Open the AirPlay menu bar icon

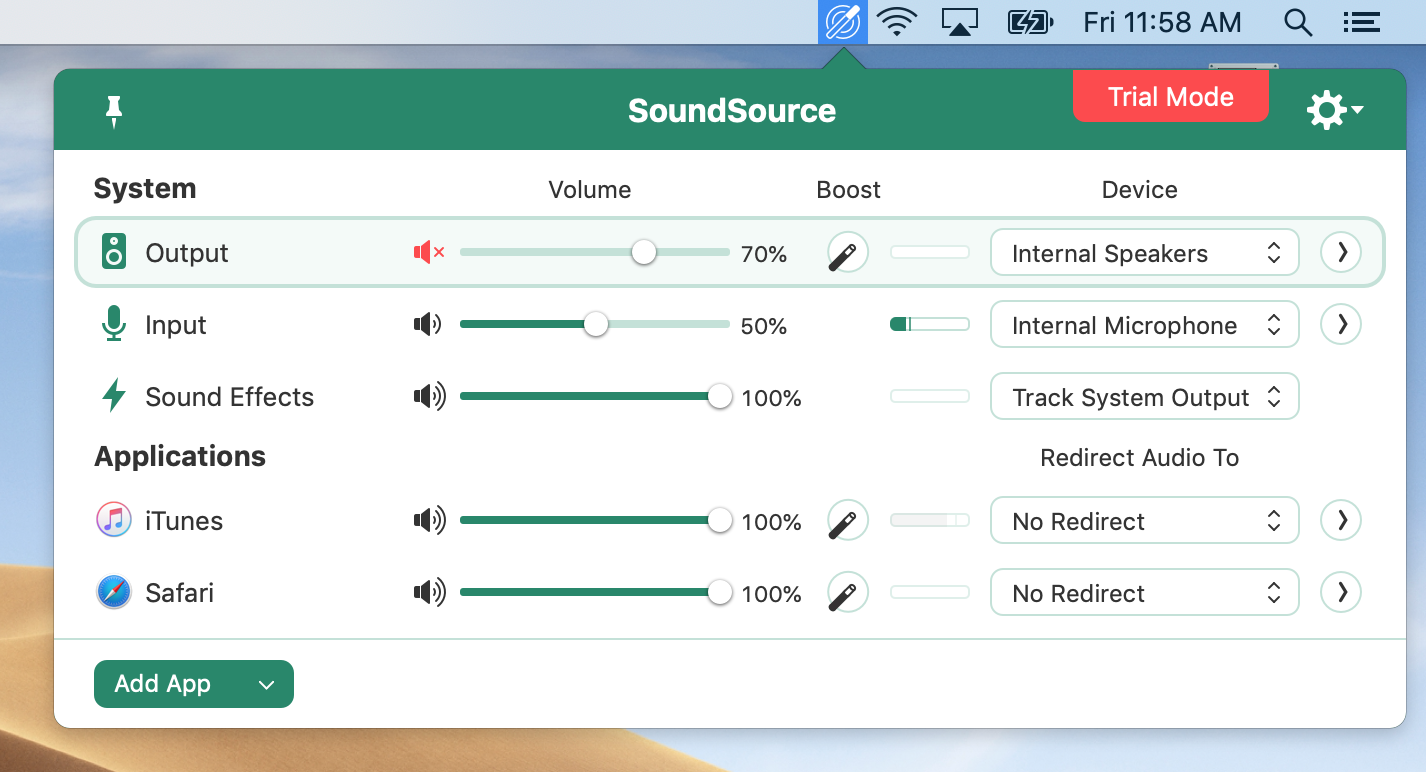[x=960, y=22]
